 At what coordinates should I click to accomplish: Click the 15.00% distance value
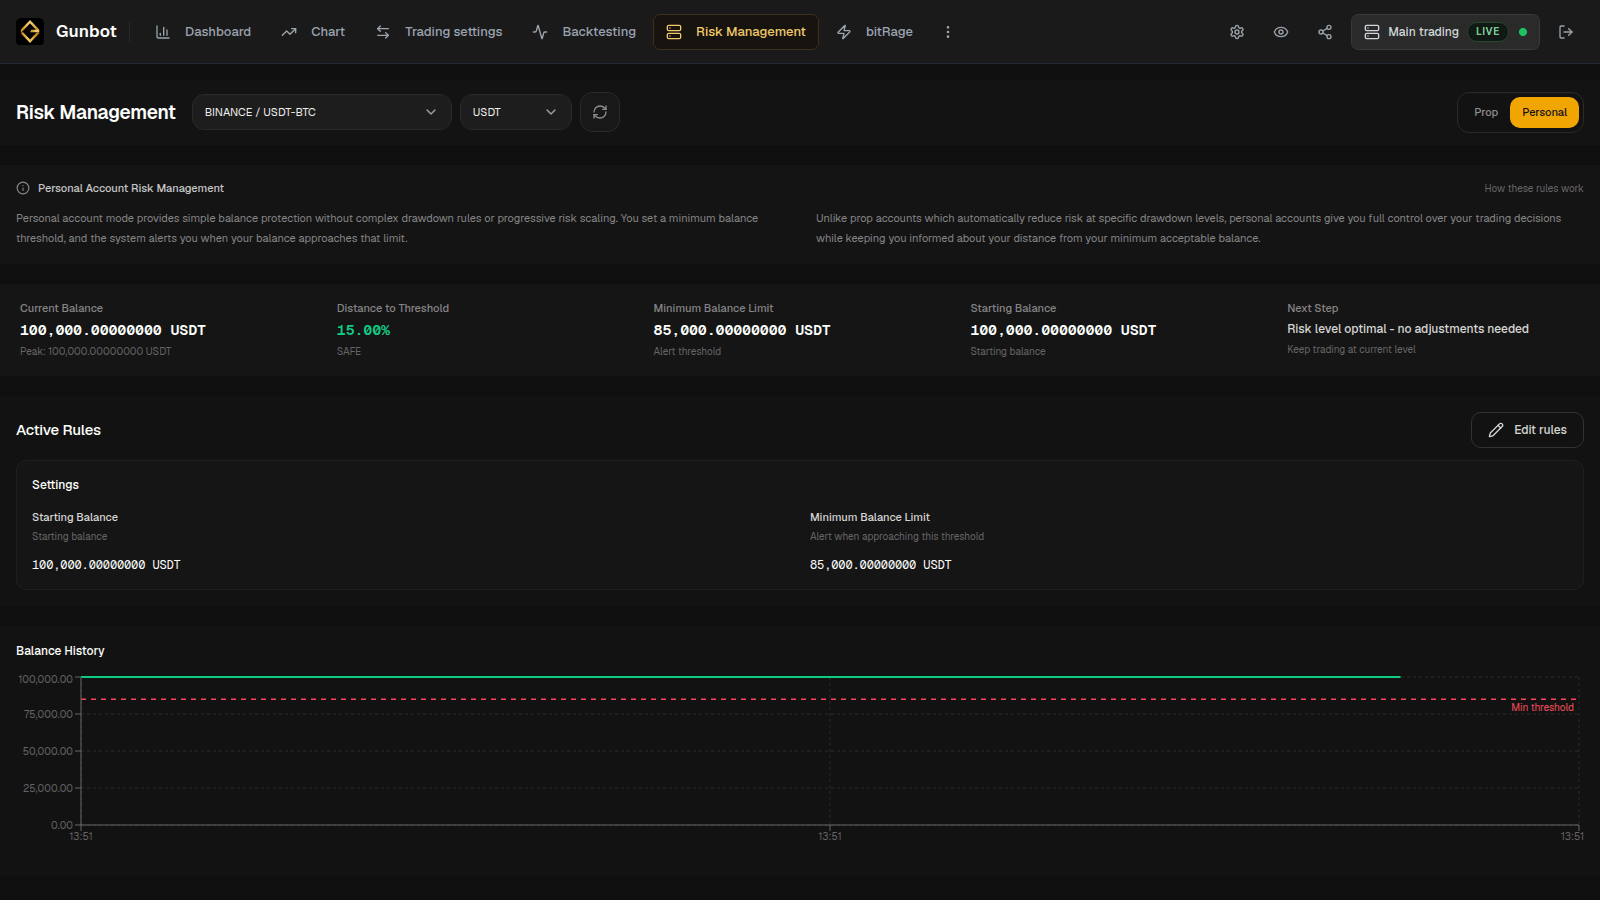(364, 330)
